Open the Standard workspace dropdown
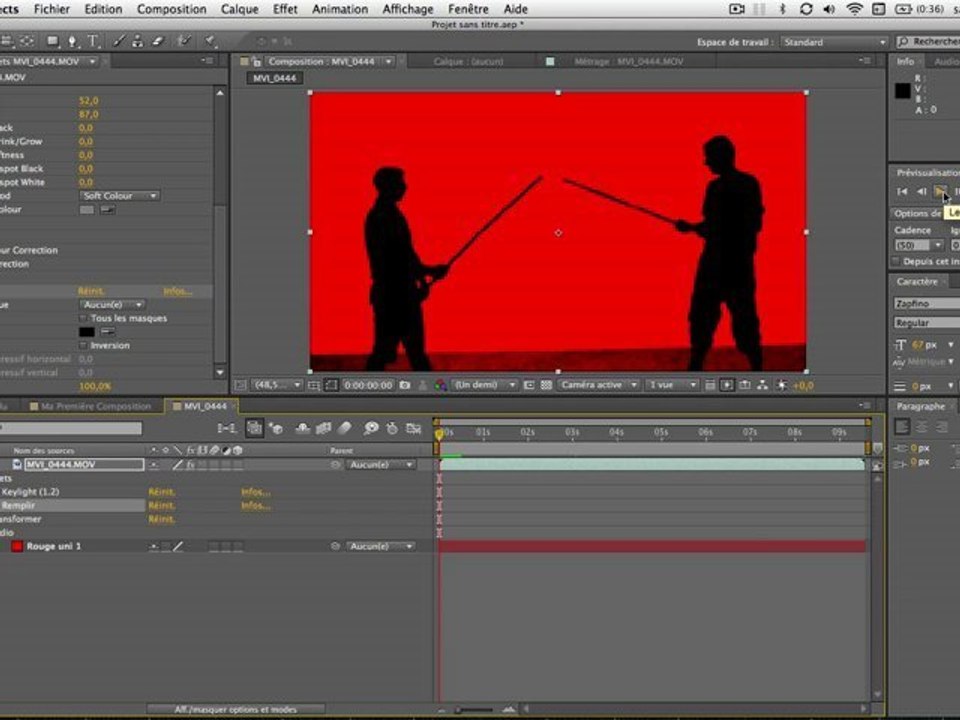Screen dimensions: 960x720 [833, 42]
